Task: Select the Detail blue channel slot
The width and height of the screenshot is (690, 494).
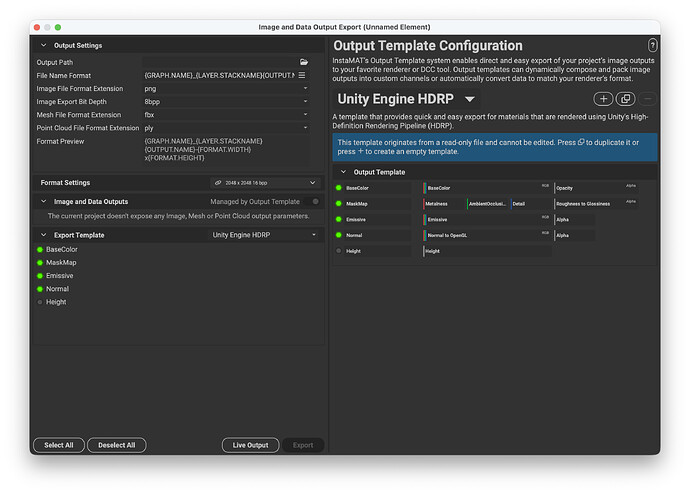Action: (531, 204)
